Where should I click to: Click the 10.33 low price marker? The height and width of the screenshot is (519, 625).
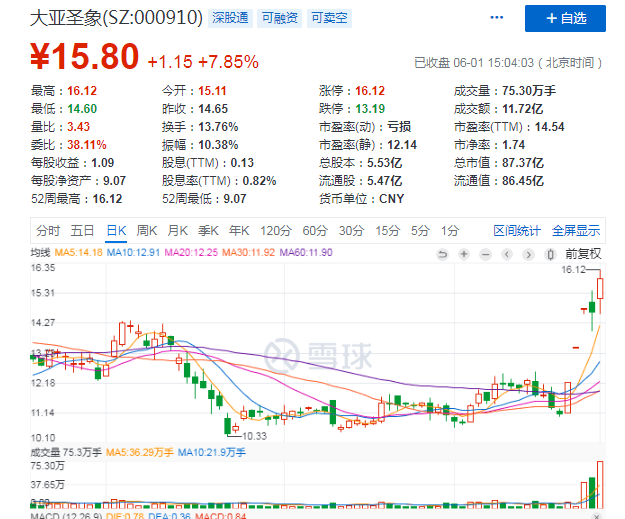(x=254, y=436)
